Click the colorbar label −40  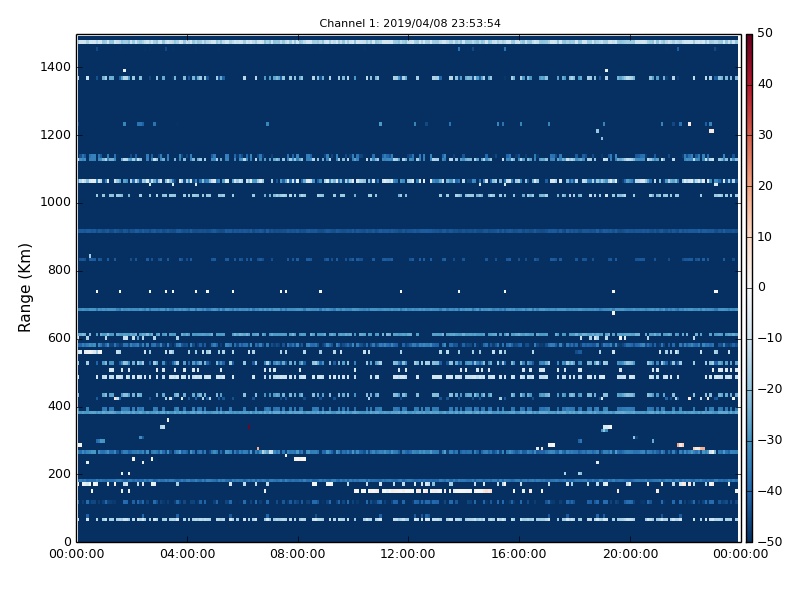769,491
